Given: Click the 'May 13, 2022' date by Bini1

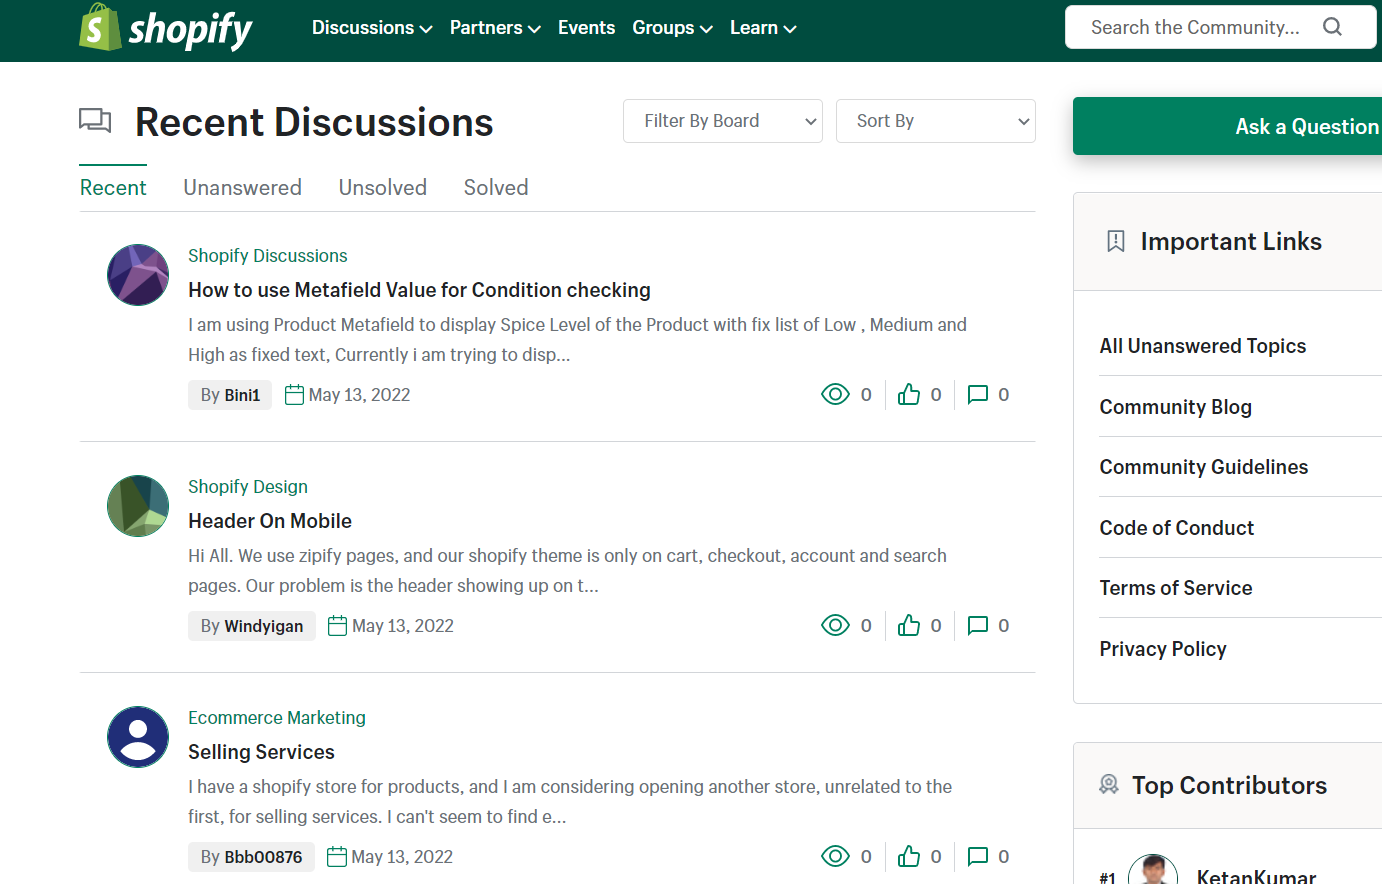Looking at the screenshot, I should click(x=359, y=395).
